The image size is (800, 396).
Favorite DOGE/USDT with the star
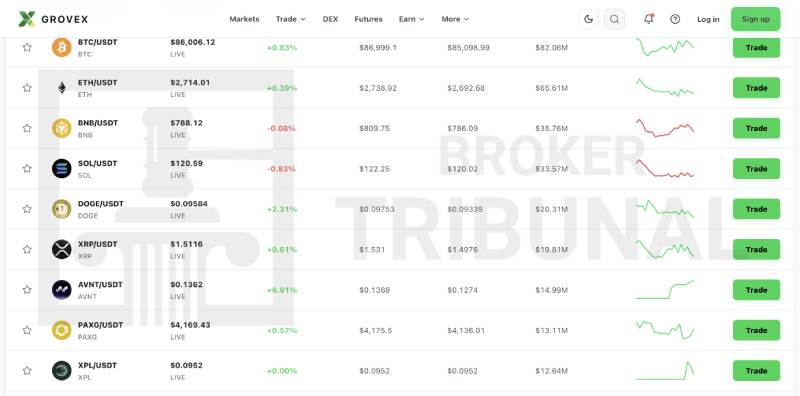point(27,209)
